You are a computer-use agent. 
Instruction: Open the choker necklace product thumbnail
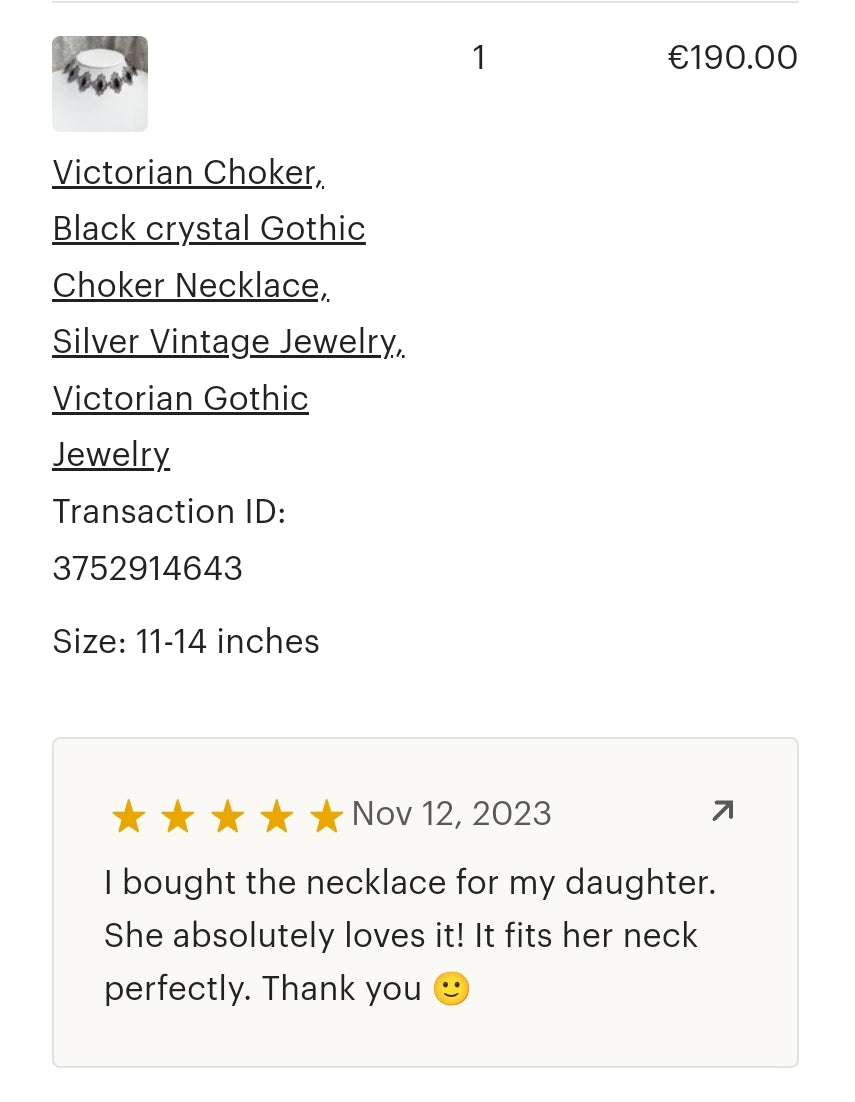100,84
